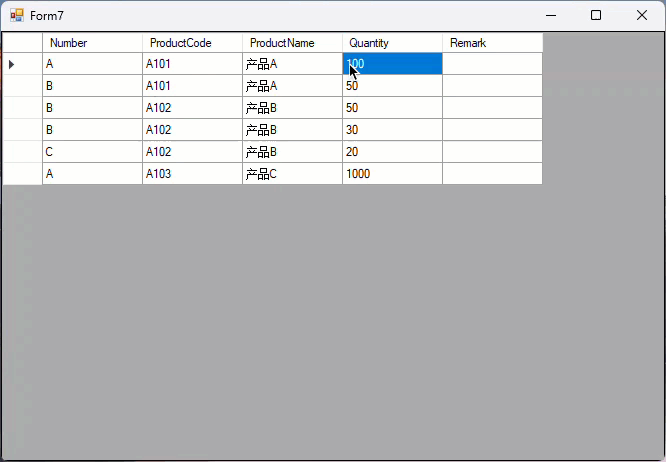Select the highlighted Quantity cell with 100

(392, 64)
